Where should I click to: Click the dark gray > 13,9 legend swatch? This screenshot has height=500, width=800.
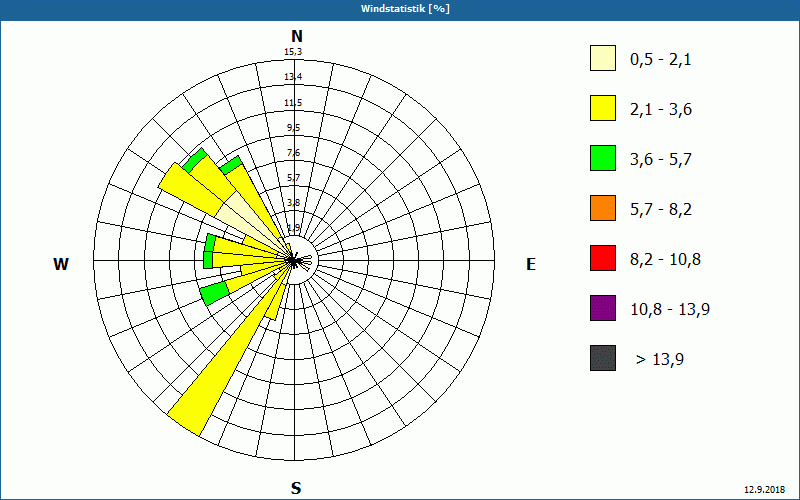tap(603, 358)
